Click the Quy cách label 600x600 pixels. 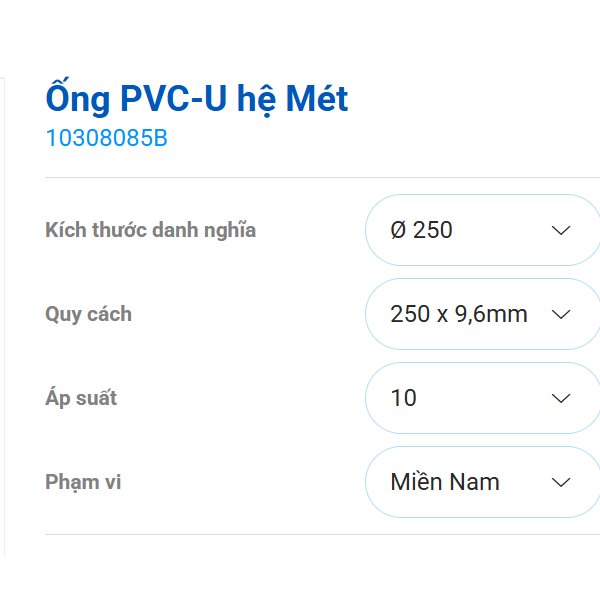tap(89, 314)
